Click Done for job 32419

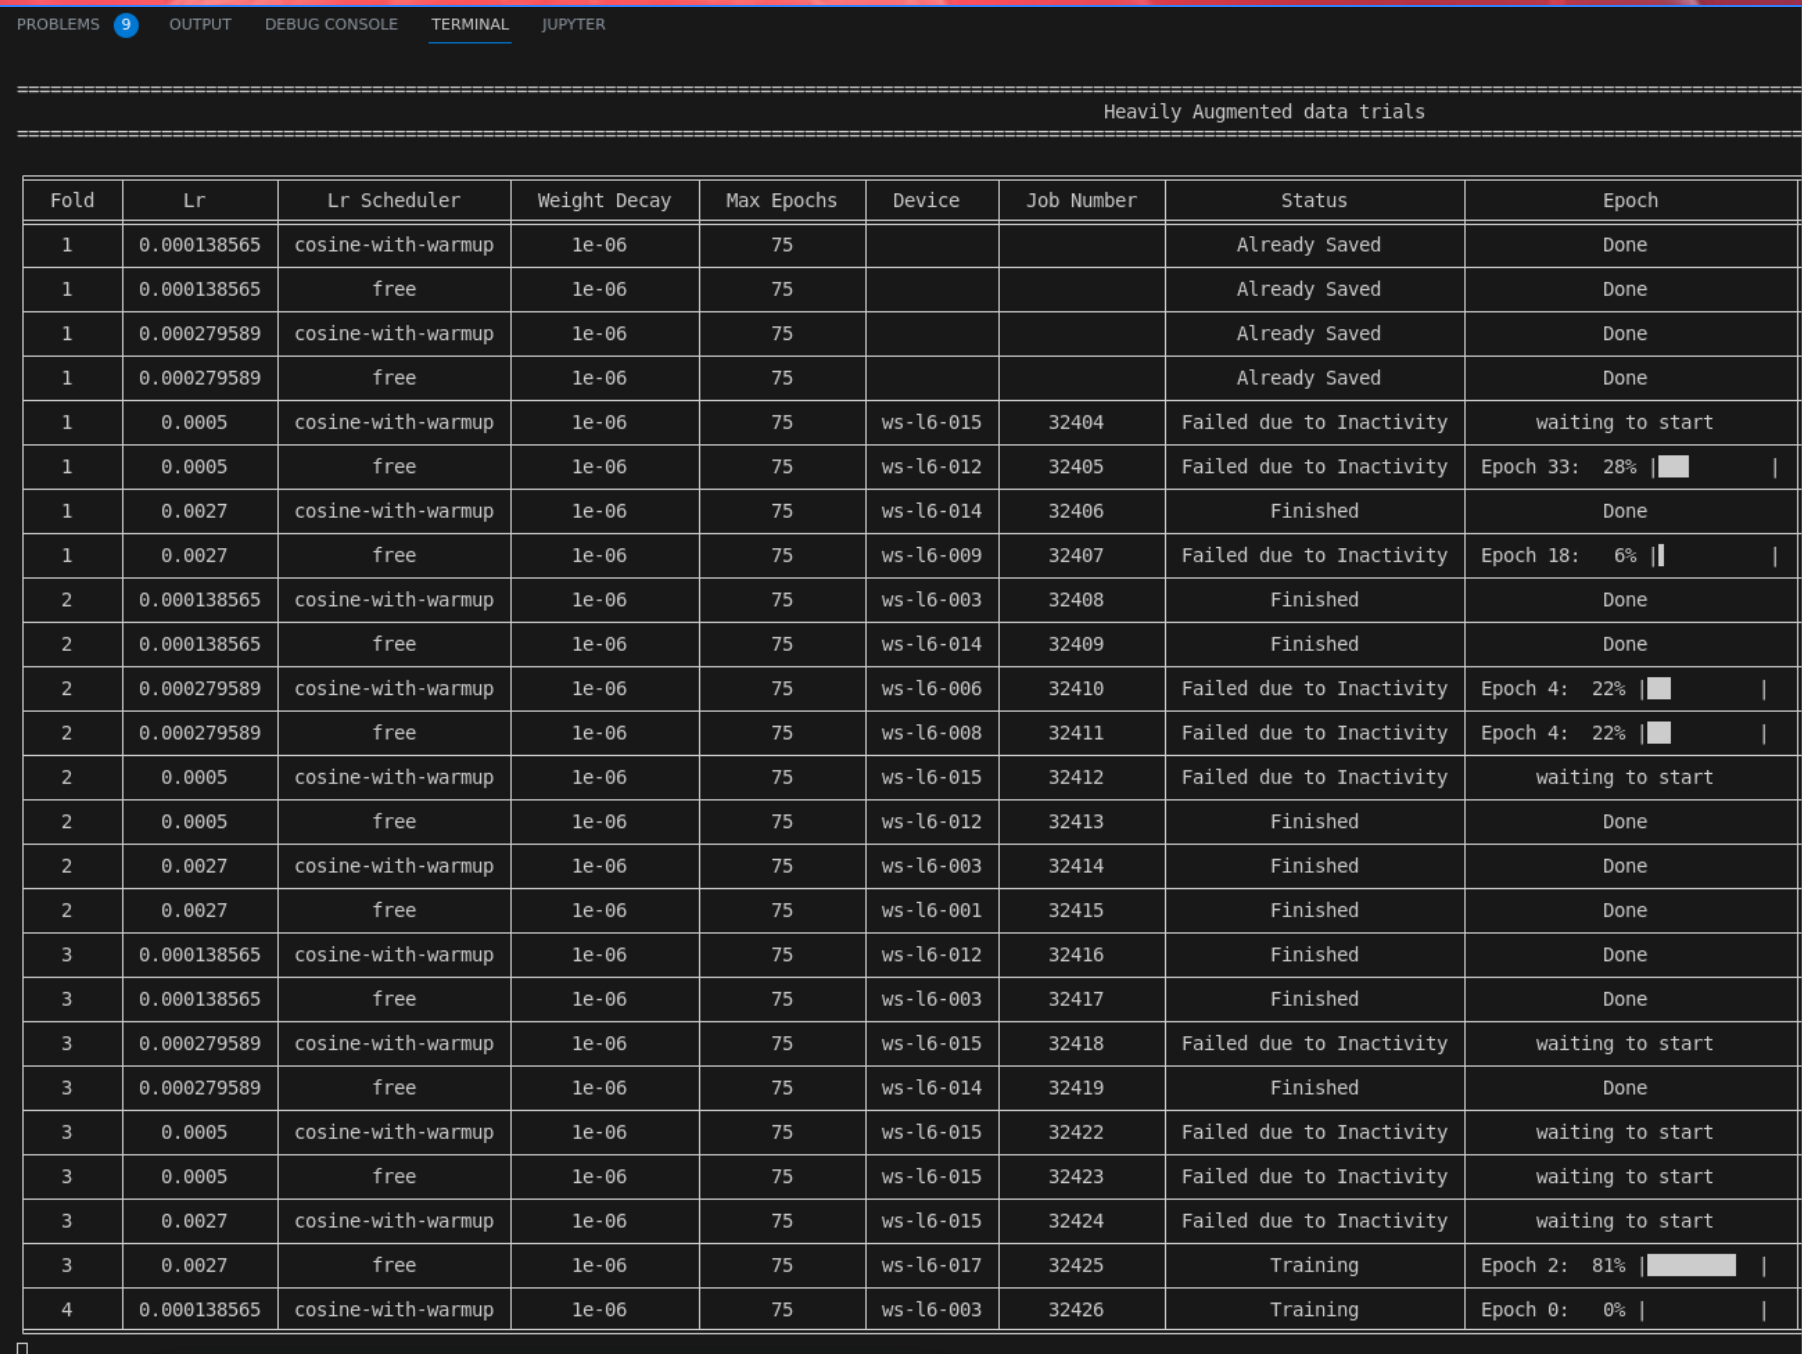1624,1087
